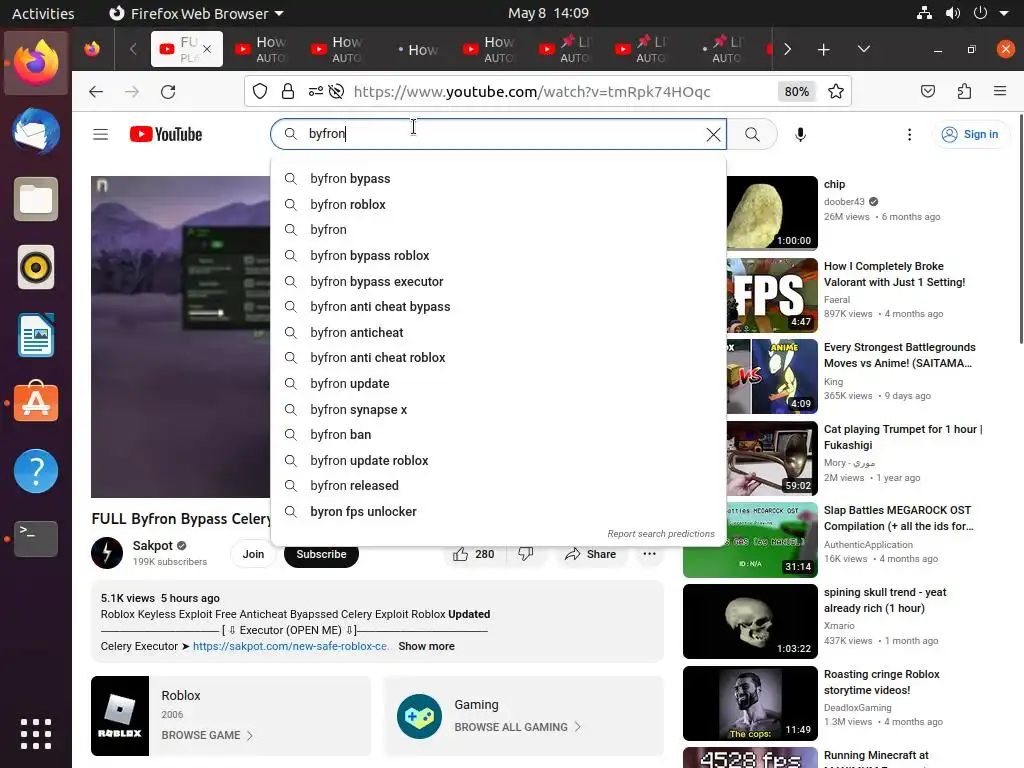
Task: Open the spinning skull trend video thumbnail
Action: point(750,621)
